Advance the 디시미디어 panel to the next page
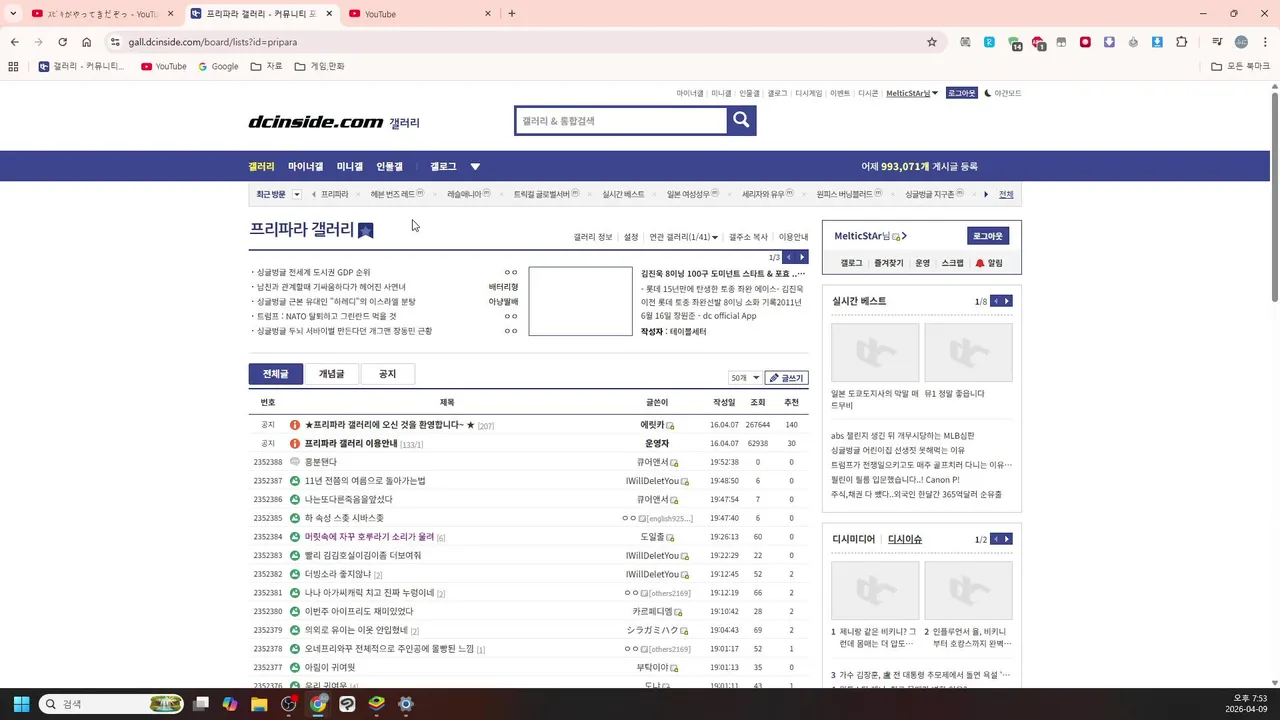This screenshot has height=720, width=1280. (1007, 539)
